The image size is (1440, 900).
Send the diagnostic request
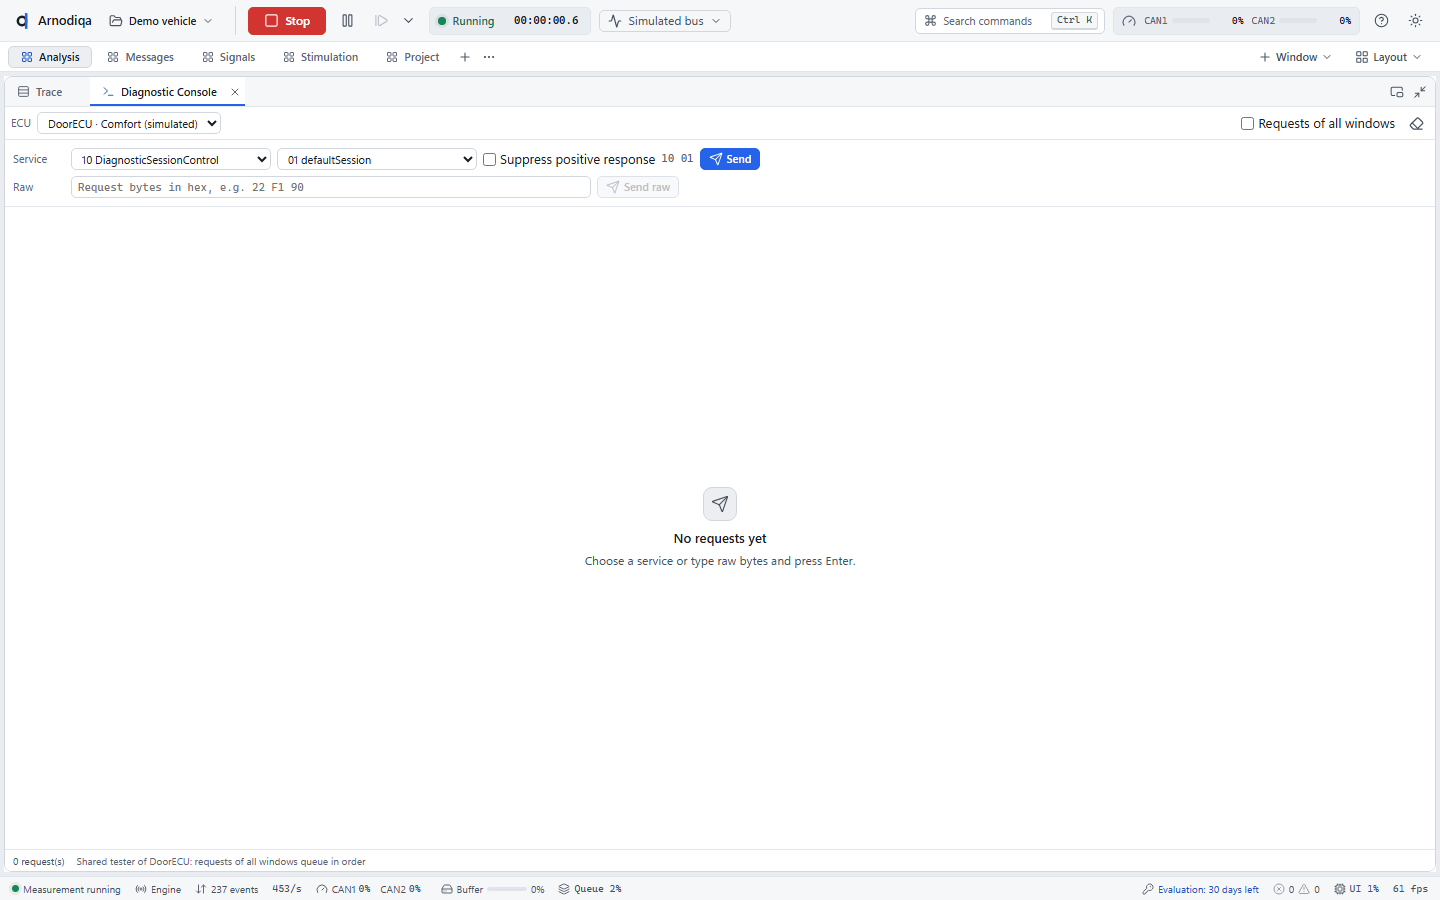coord(730,159)
